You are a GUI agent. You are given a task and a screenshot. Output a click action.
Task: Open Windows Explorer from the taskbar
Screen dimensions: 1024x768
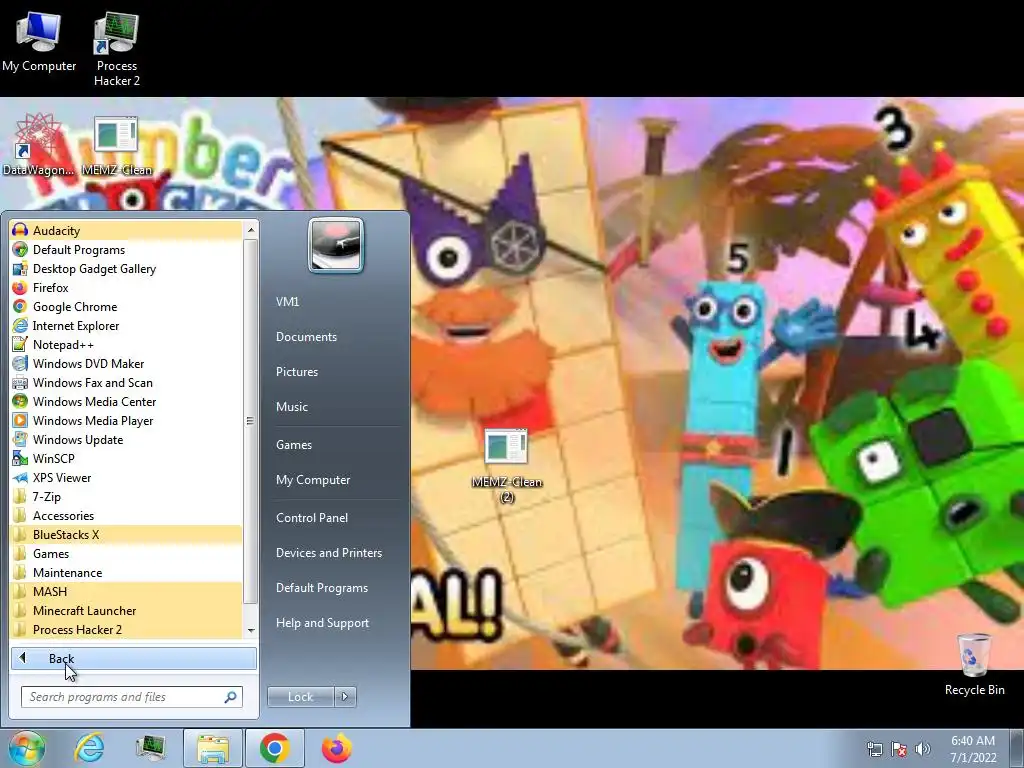pos(213,748)
